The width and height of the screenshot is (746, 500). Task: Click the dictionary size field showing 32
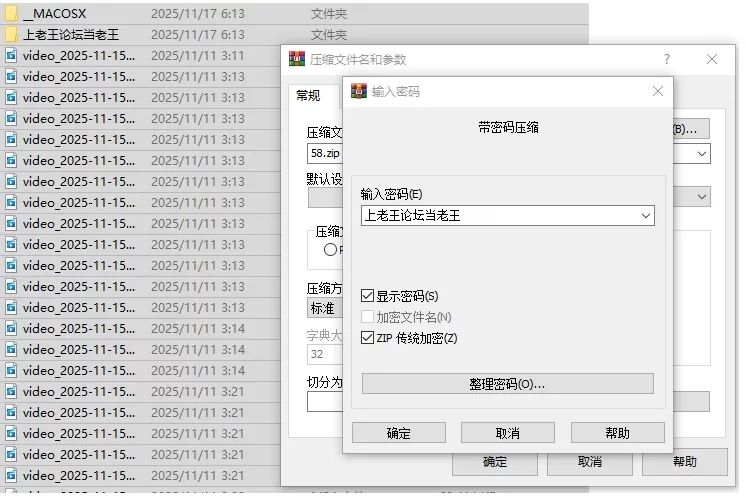tap(325, 354)
